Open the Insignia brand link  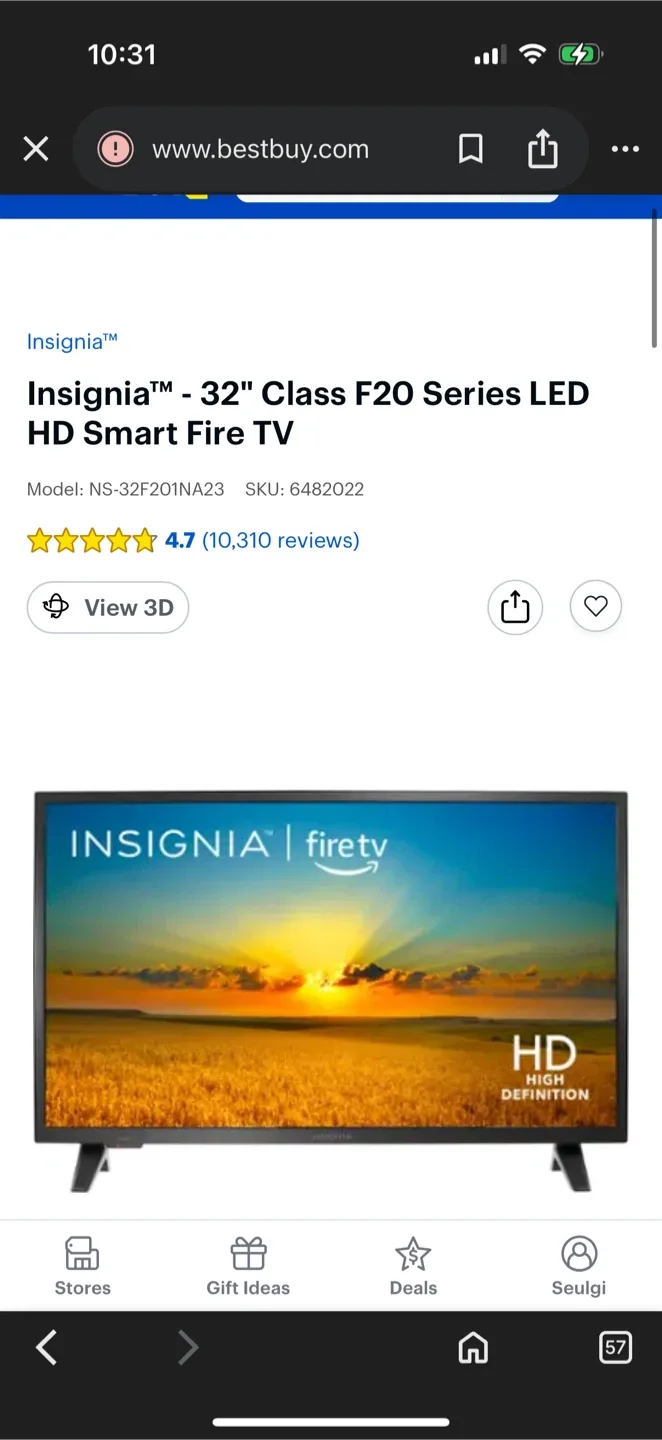coord(72,342)
